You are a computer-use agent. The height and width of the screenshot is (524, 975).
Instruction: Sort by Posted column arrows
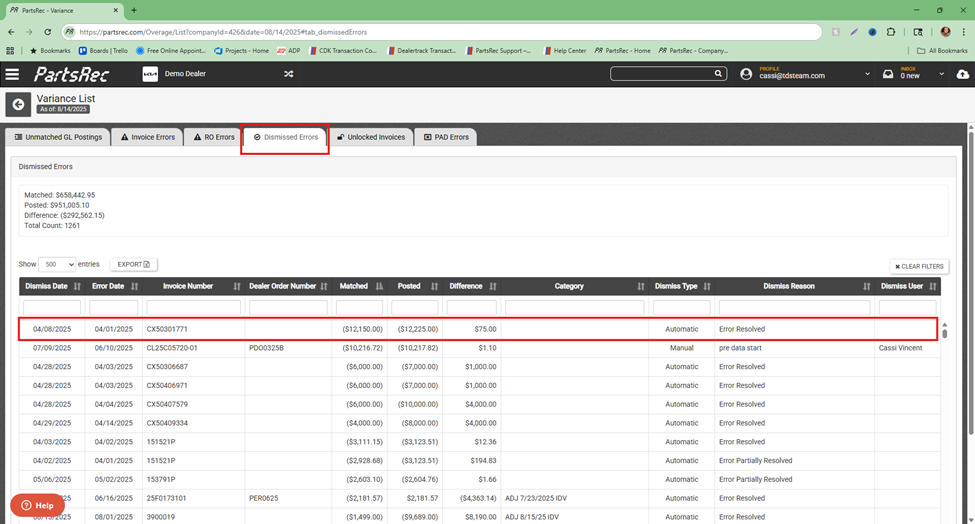pos(435,287)
